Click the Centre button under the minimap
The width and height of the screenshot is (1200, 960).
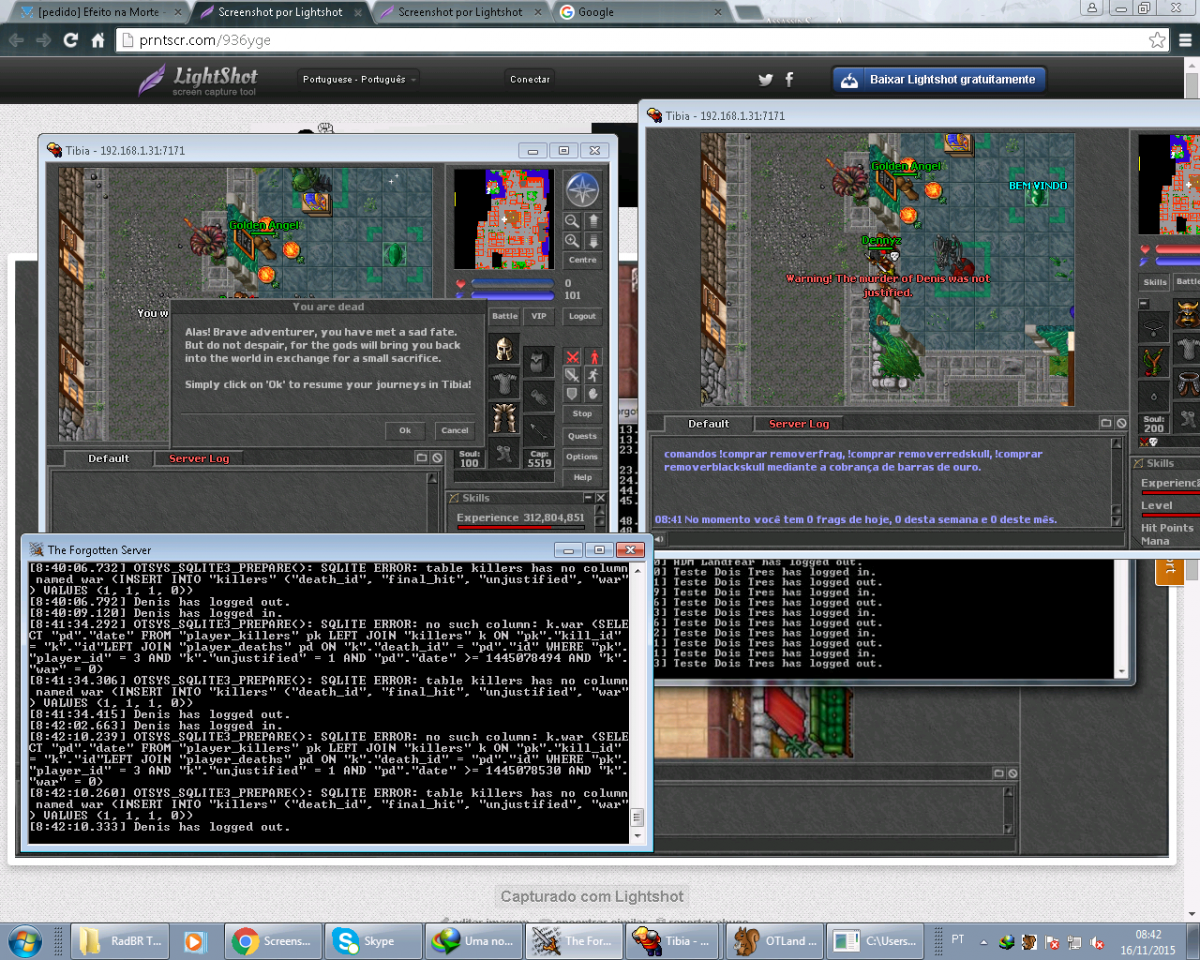582,260
